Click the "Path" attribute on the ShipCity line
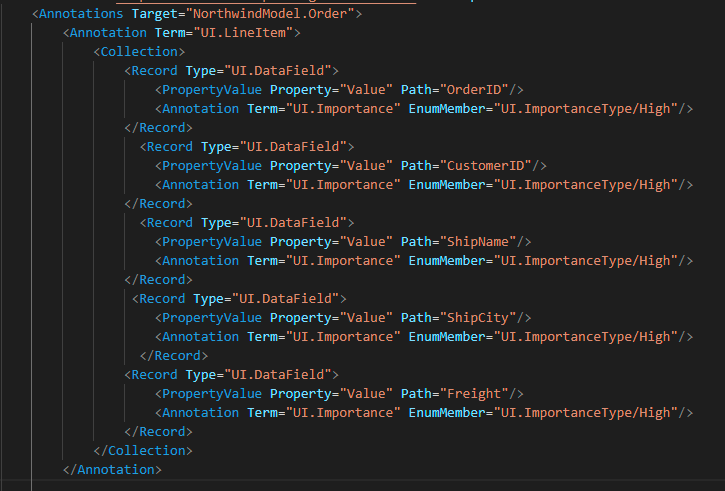The width and height of the screenshot is (725, 491). click(416, 318)
